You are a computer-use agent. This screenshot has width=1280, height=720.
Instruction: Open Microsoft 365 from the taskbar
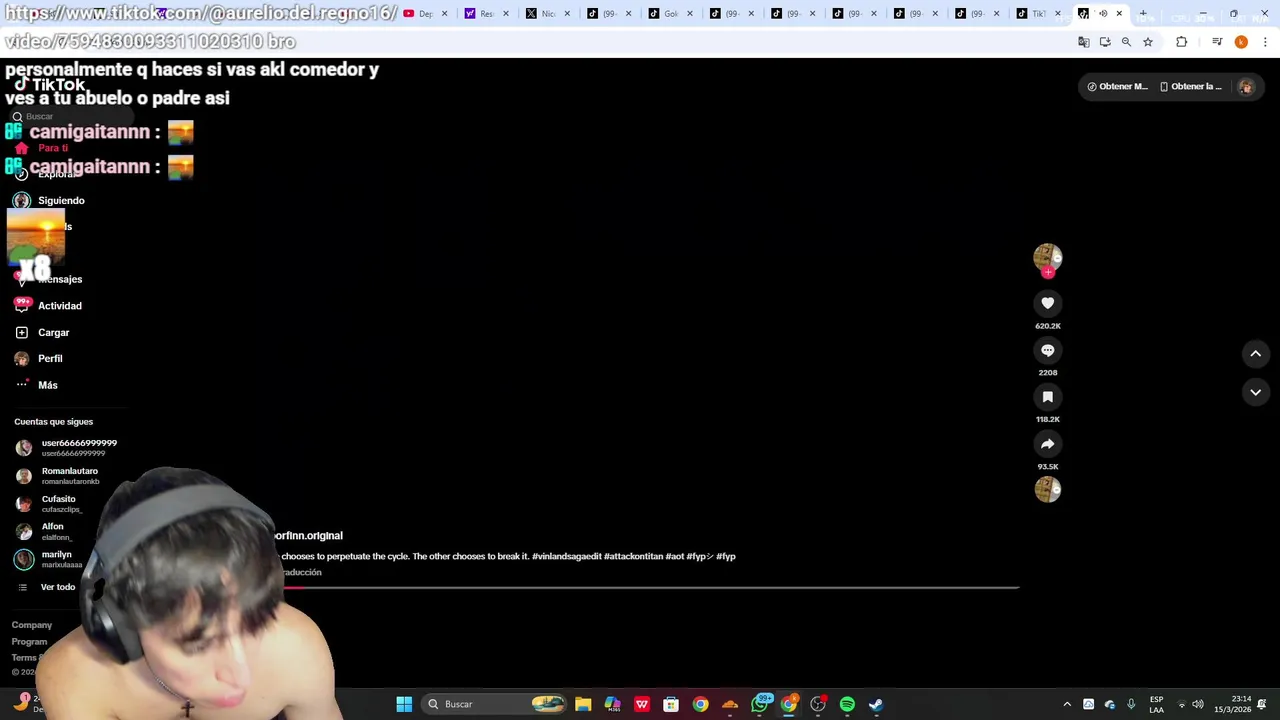click(x=612, y=704)
